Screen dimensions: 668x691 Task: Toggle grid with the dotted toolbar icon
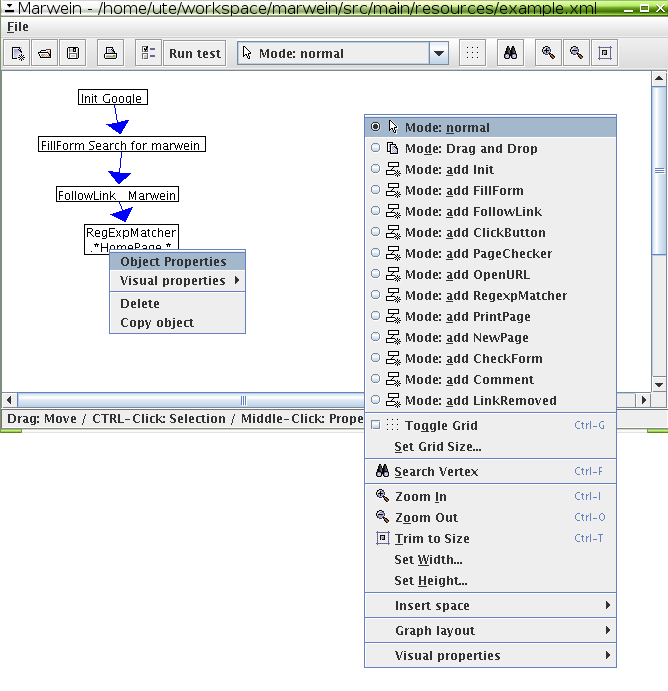(472, 53)
